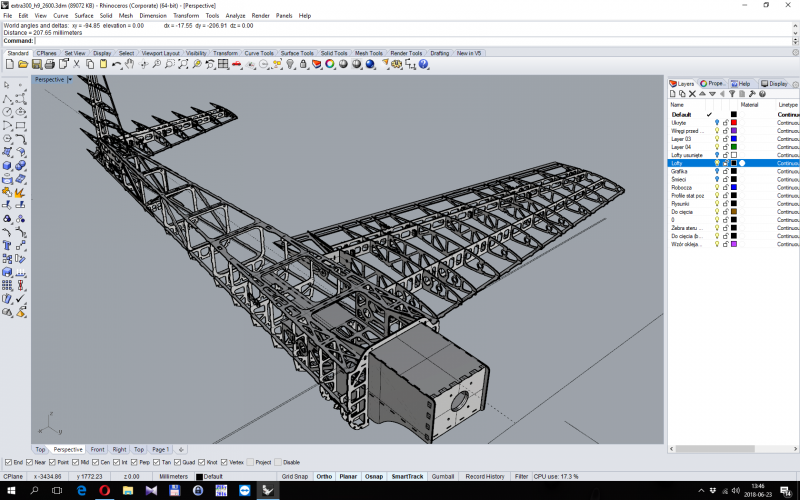This screenshot has height=500, width=800.
Task: Click the Print icon in toolbar
Action: click(x=50, y=64)
